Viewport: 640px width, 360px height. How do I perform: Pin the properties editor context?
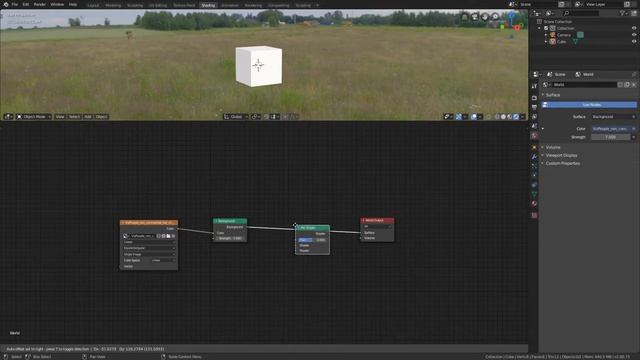(634, 74)
